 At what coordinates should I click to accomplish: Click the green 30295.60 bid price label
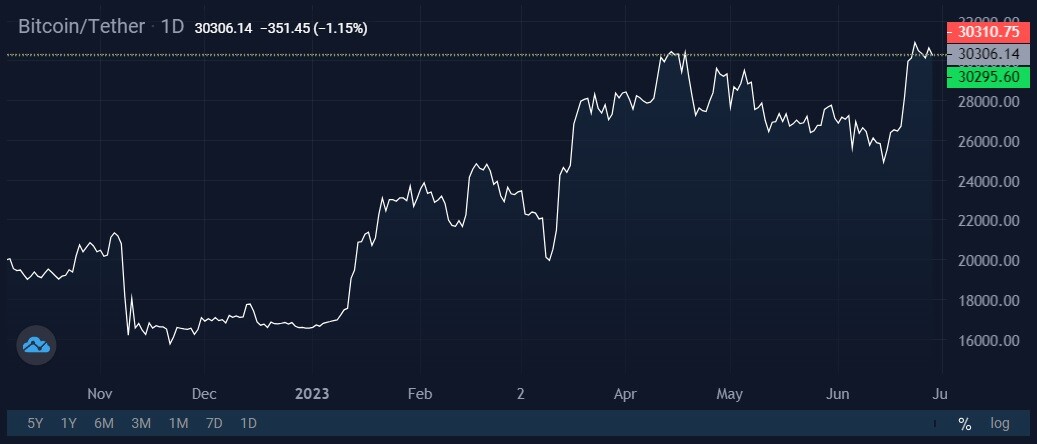(989, 77)
